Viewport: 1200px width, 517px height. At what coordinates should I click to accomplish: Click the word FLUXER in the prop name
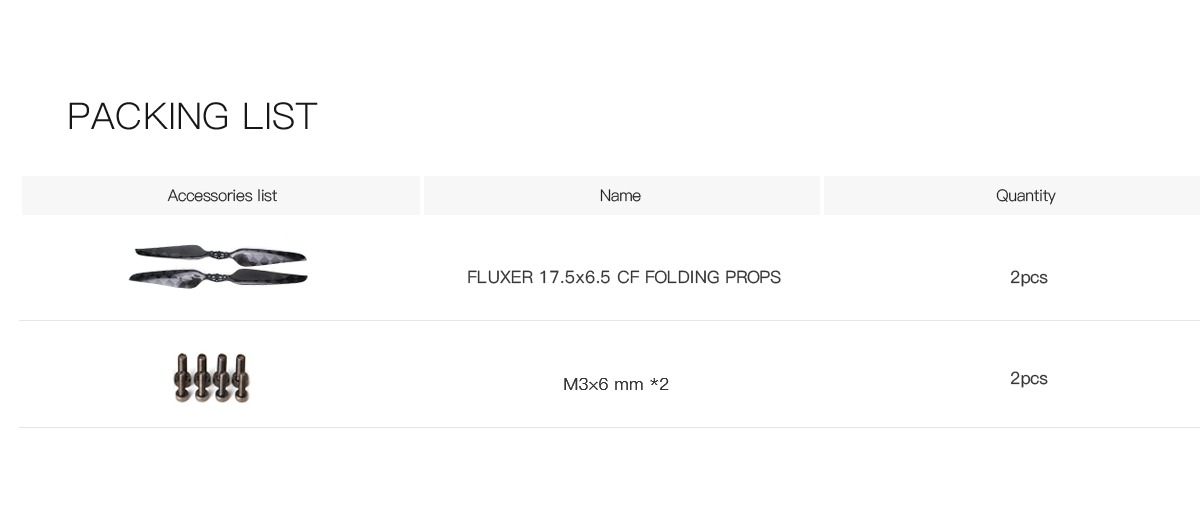pyautogui.click(x=500, y=277)
